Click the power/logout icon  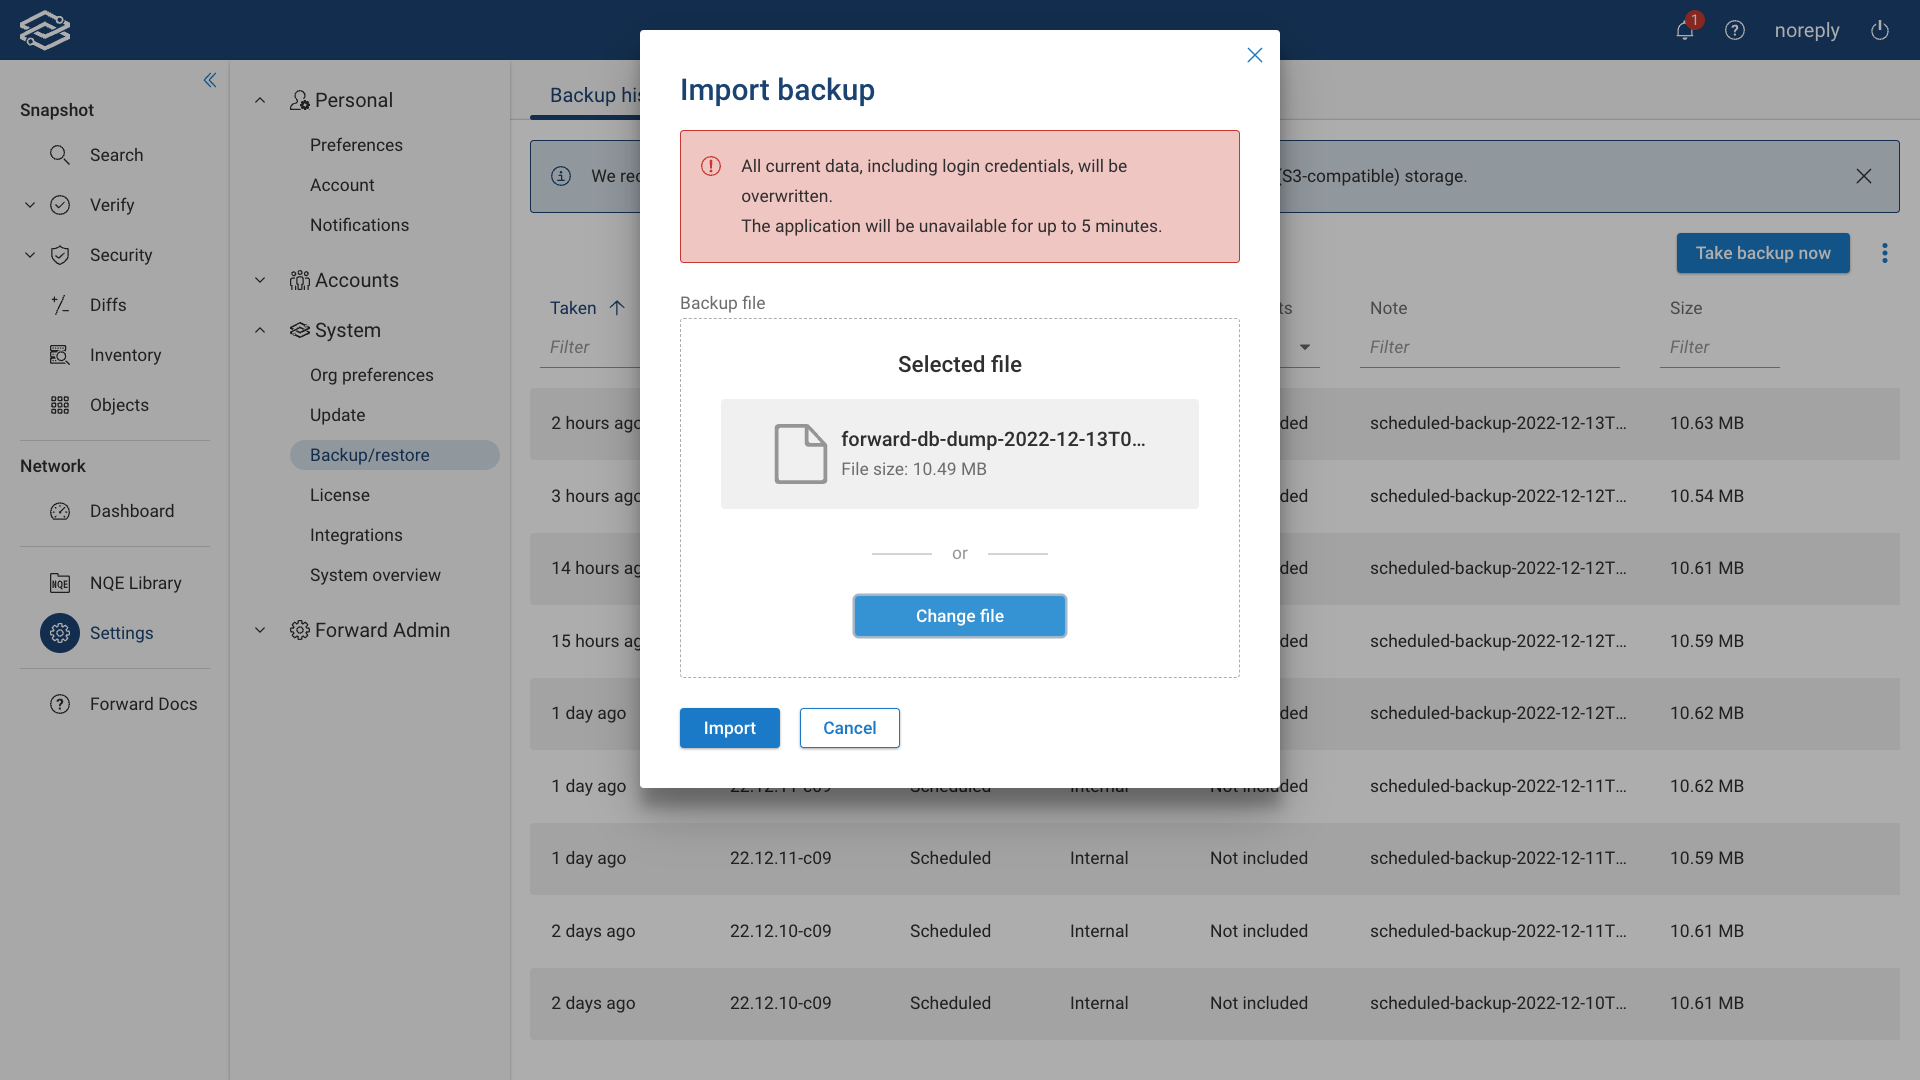[1880, 30]
